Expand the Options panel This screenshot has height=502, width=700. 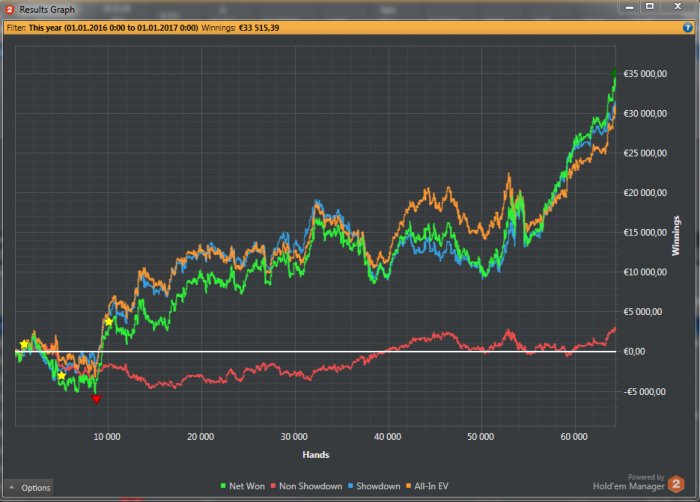click(x=29, y=488)
